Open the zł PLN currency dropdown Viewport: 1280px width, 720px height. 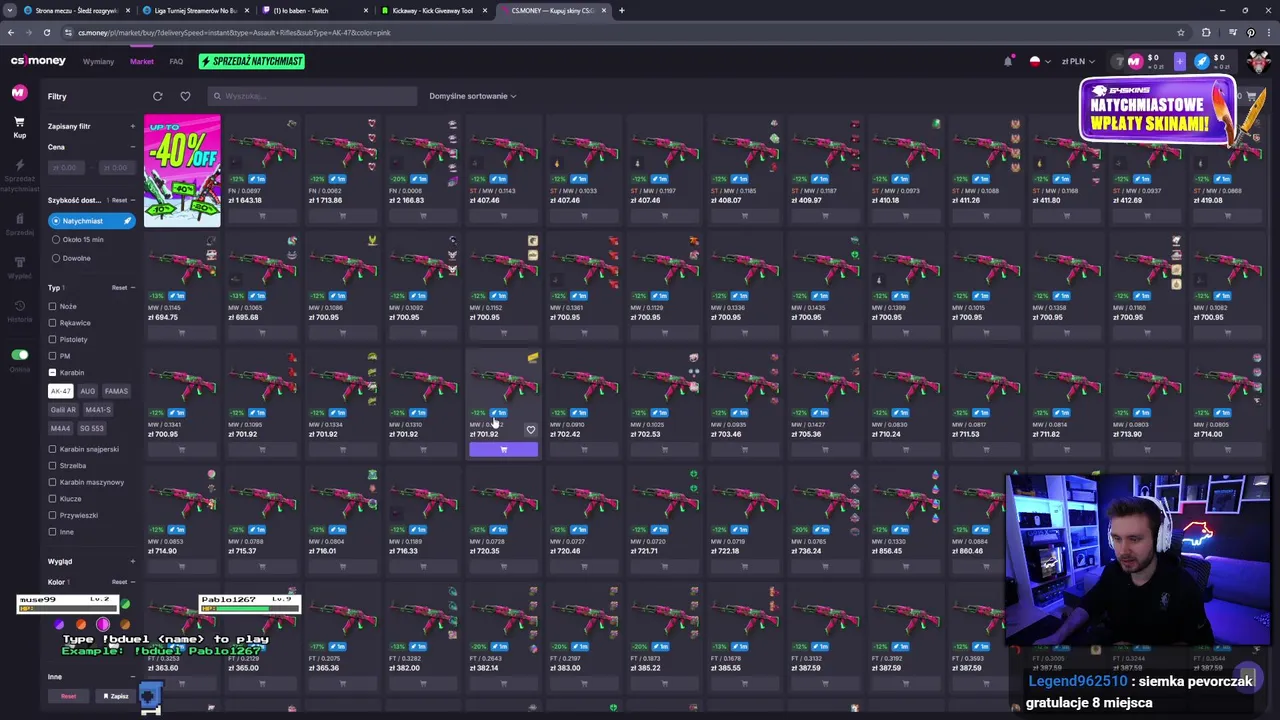pyautogui.click(x=1078, y=61)
